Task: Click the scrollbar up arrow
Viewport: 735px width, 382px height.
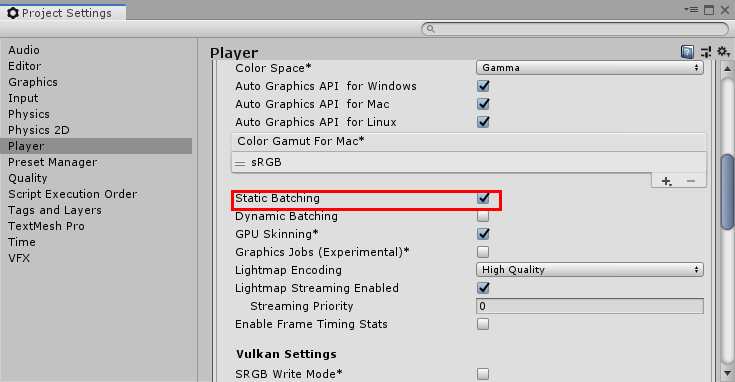Action: [727, 68]
